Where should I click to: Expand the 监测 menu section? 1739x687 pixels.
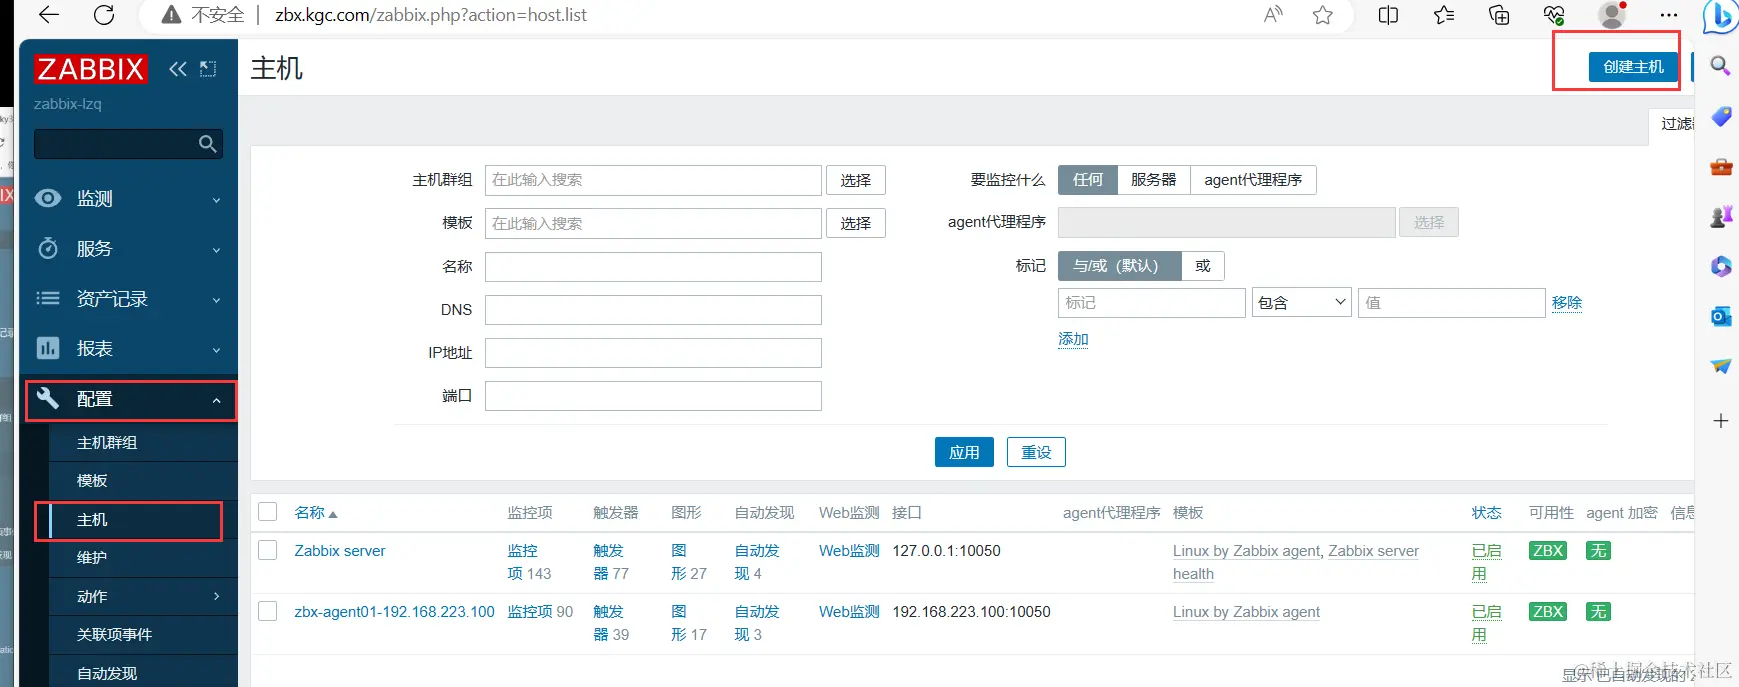tap(129, 199)
